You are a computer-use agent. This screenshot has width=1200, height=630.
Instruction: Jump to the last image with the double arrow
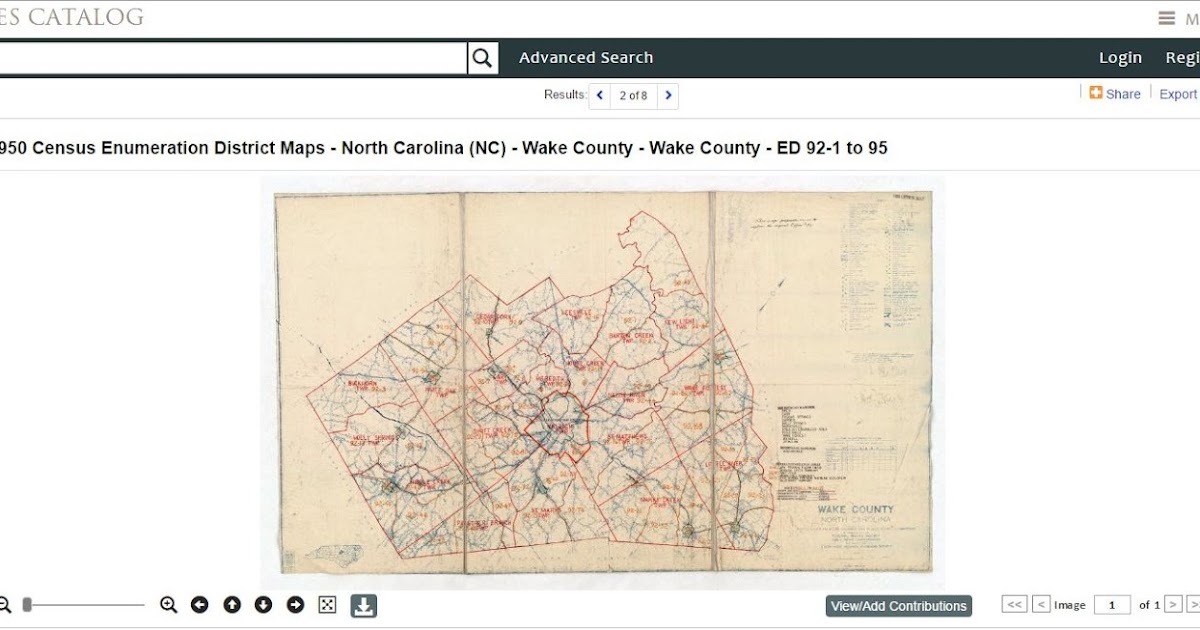point(1197,605)
